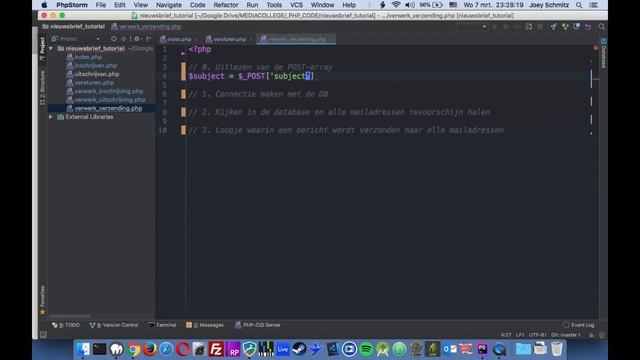Viewport: 640px width, 360px height.
Task: Open Google Chrome from the Dock
Action: point(133,349)
